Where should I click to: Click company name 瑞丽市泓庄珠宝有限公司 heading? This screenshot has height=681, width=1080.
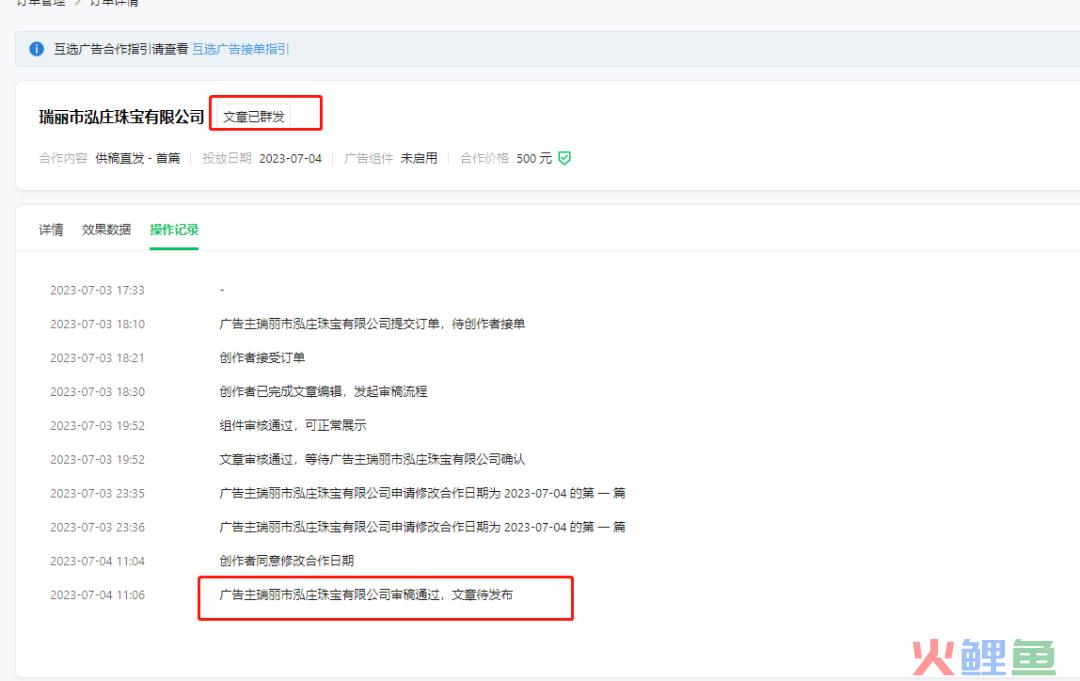(x=122, y=117)
